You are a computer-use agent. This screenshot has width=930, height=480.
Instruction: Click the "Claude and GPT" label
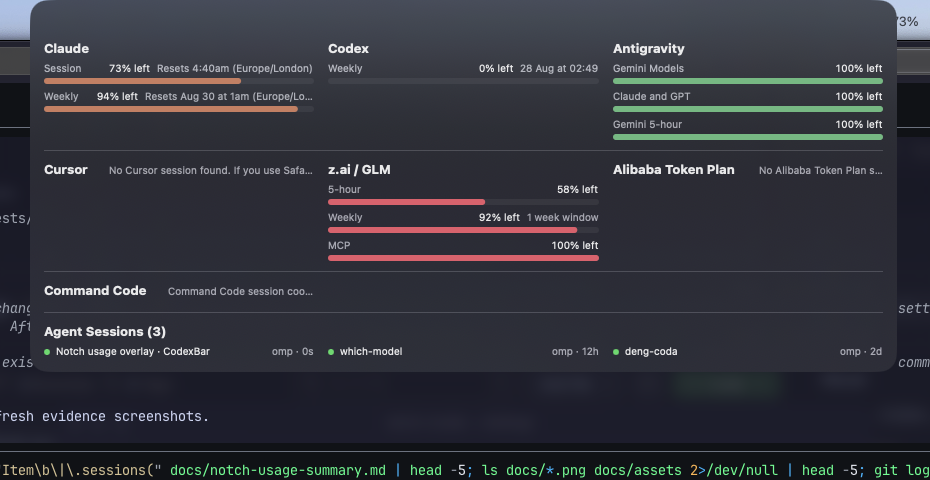651,96
